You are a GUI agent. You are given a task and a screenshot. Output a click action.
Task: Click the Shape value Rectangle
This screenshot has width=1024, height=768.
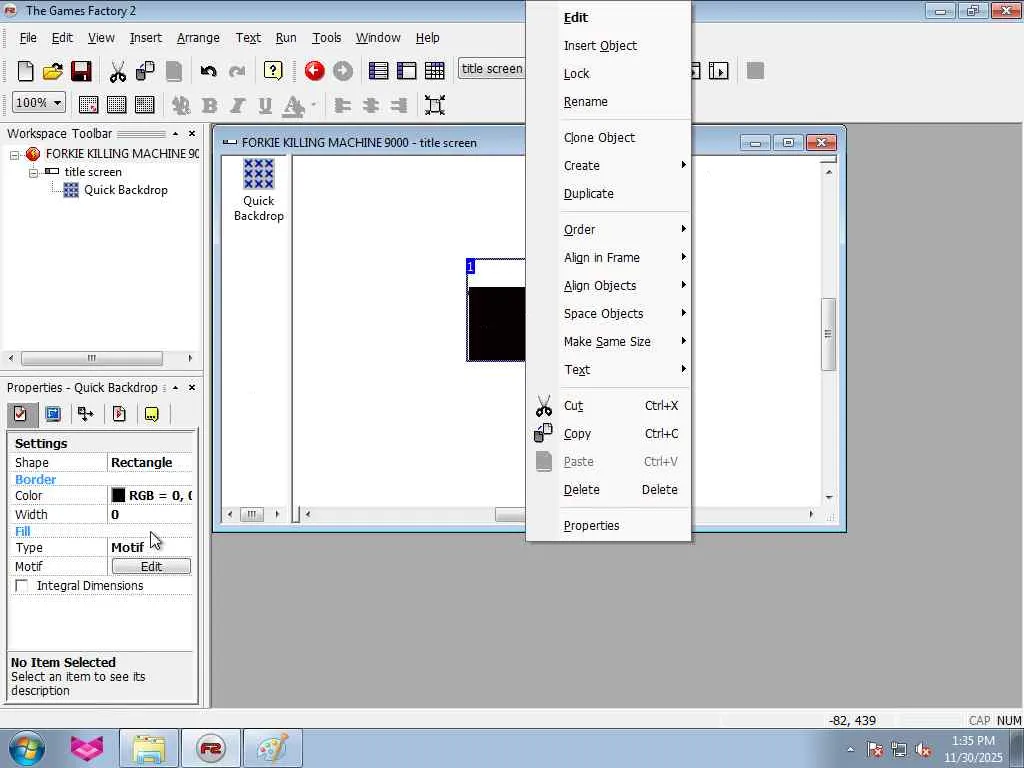[x=142, y=462]
